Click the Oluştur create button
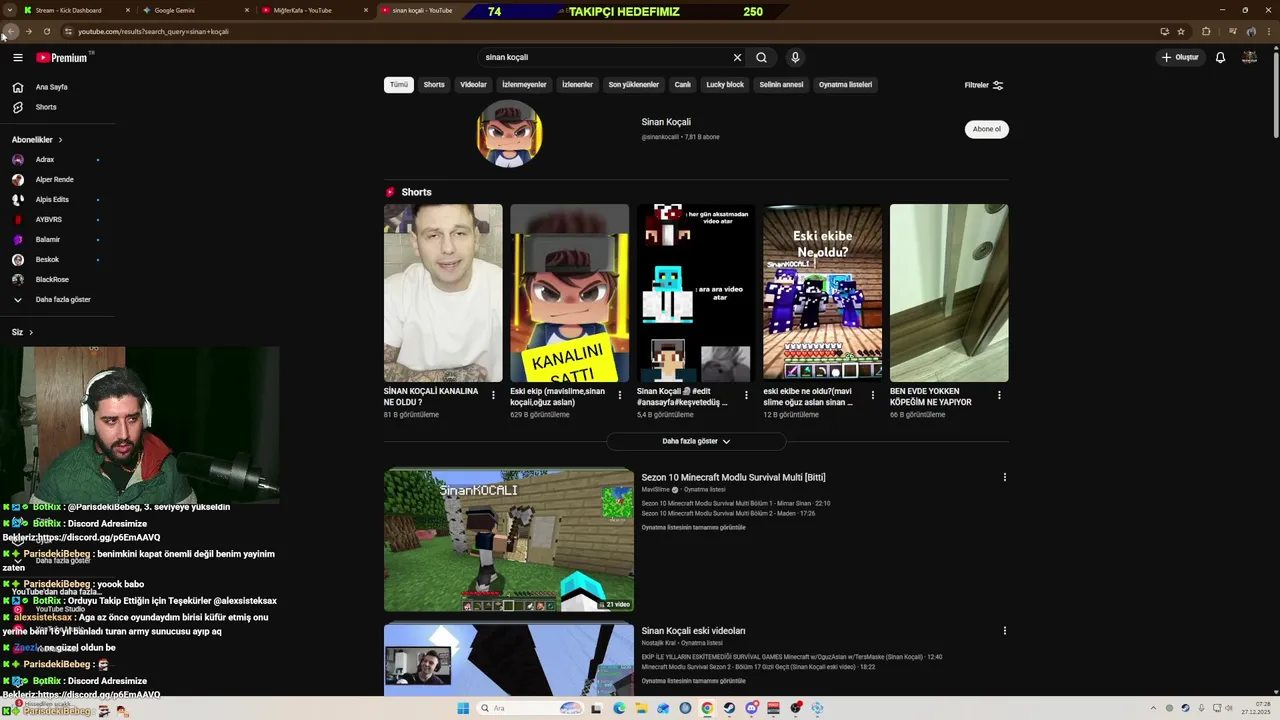1280x720 pixels. (1180, 58)
